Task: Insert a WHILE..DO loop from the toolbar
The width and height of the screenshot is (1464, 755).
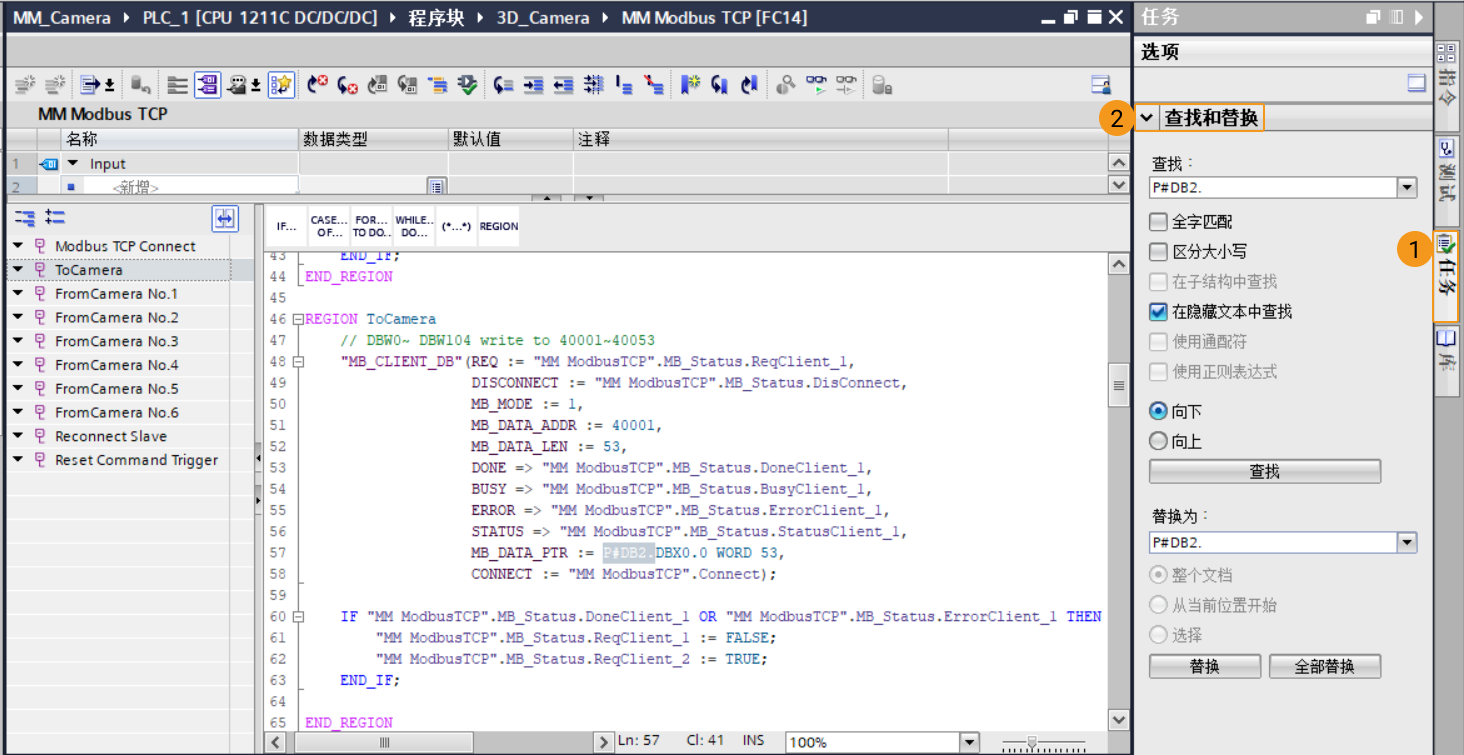Action: coord(413,225)
